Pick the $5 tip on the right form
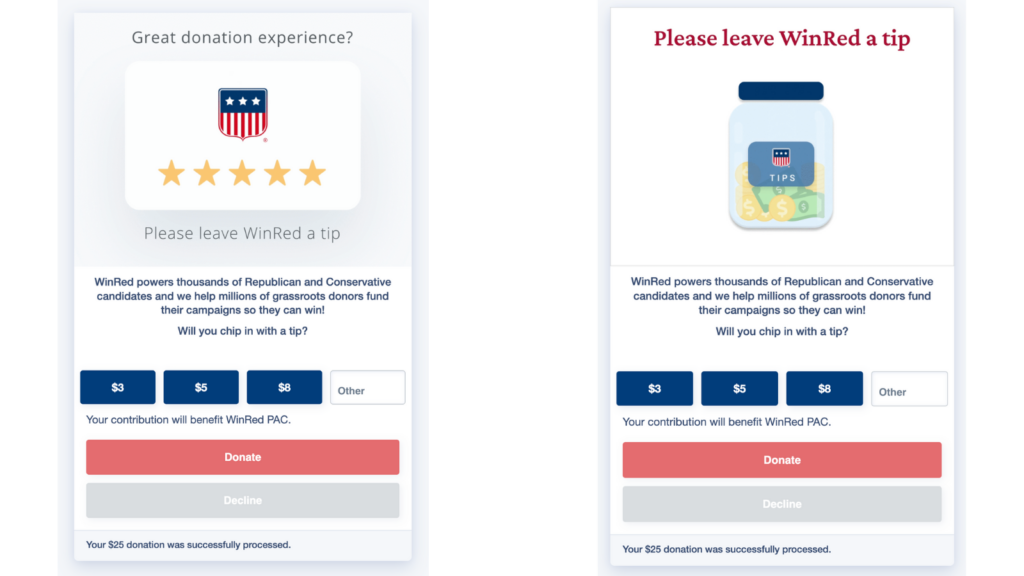The height and width of the screenshot is (576, 1024). tap(739, 389)
